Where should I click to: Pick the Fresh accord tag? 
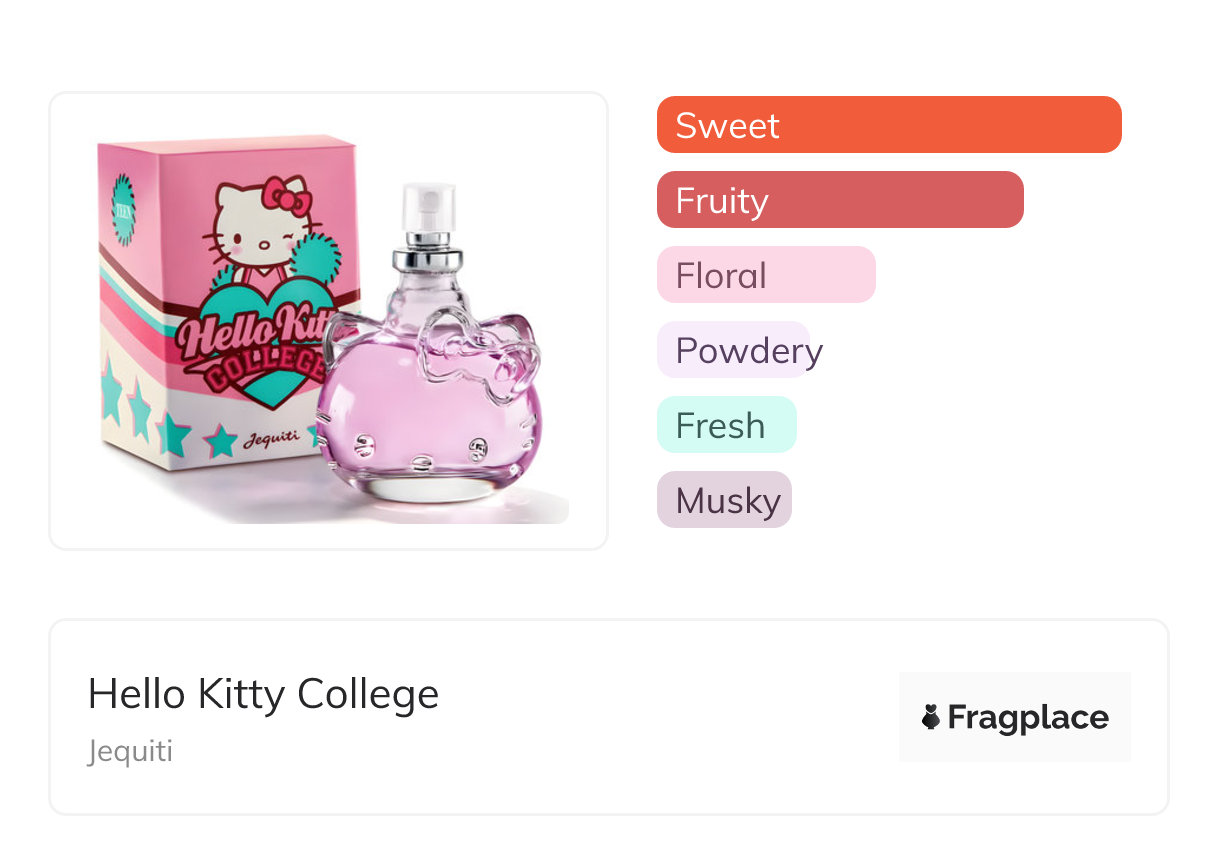pyautogui.click(x=726, y=425)
